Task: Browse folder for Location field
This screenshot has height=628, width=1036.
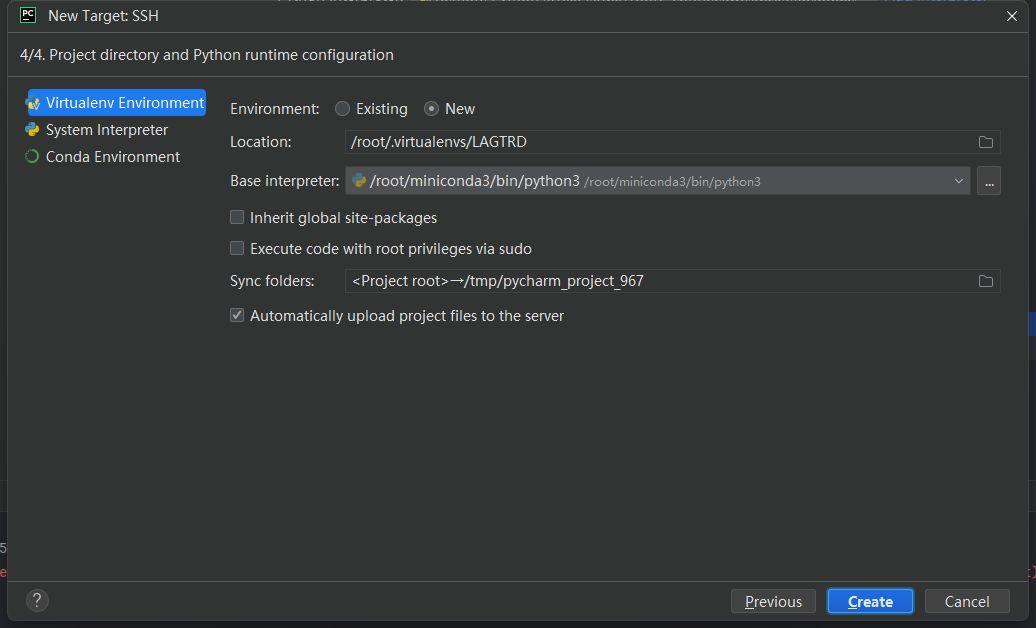Action: 986,142
